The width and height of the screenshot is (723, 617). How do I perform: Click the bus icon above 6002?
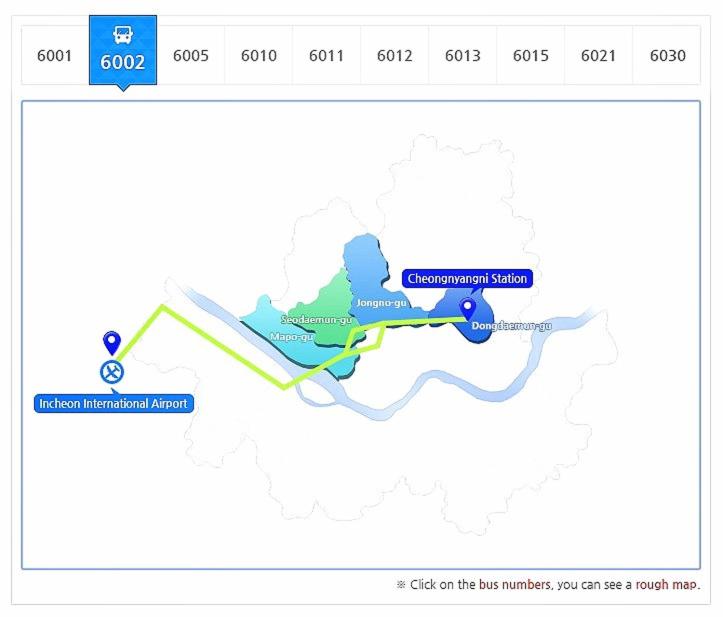pyautogui.click(x=122, y=35)
